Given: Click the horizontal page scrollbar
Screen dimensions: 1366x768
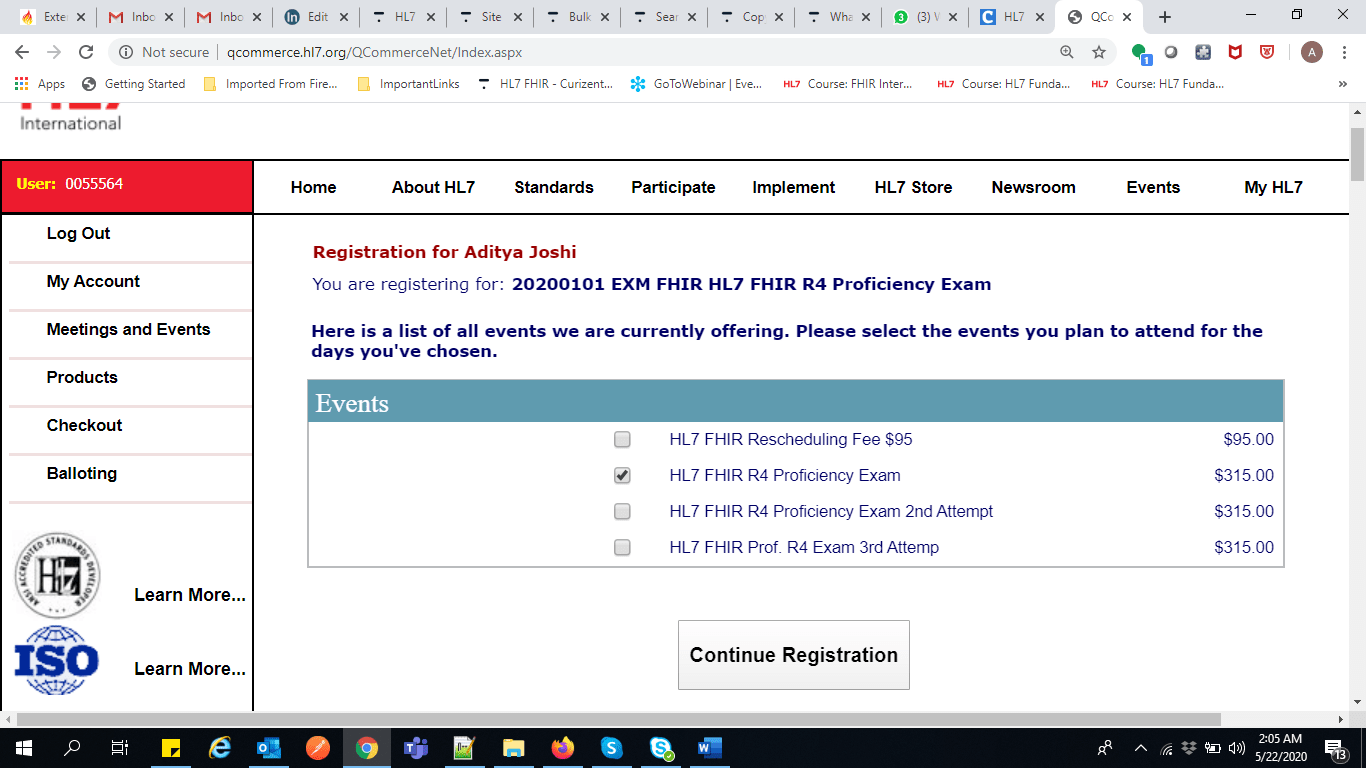Looking at the screenshot, I should [x=619, y=719].
